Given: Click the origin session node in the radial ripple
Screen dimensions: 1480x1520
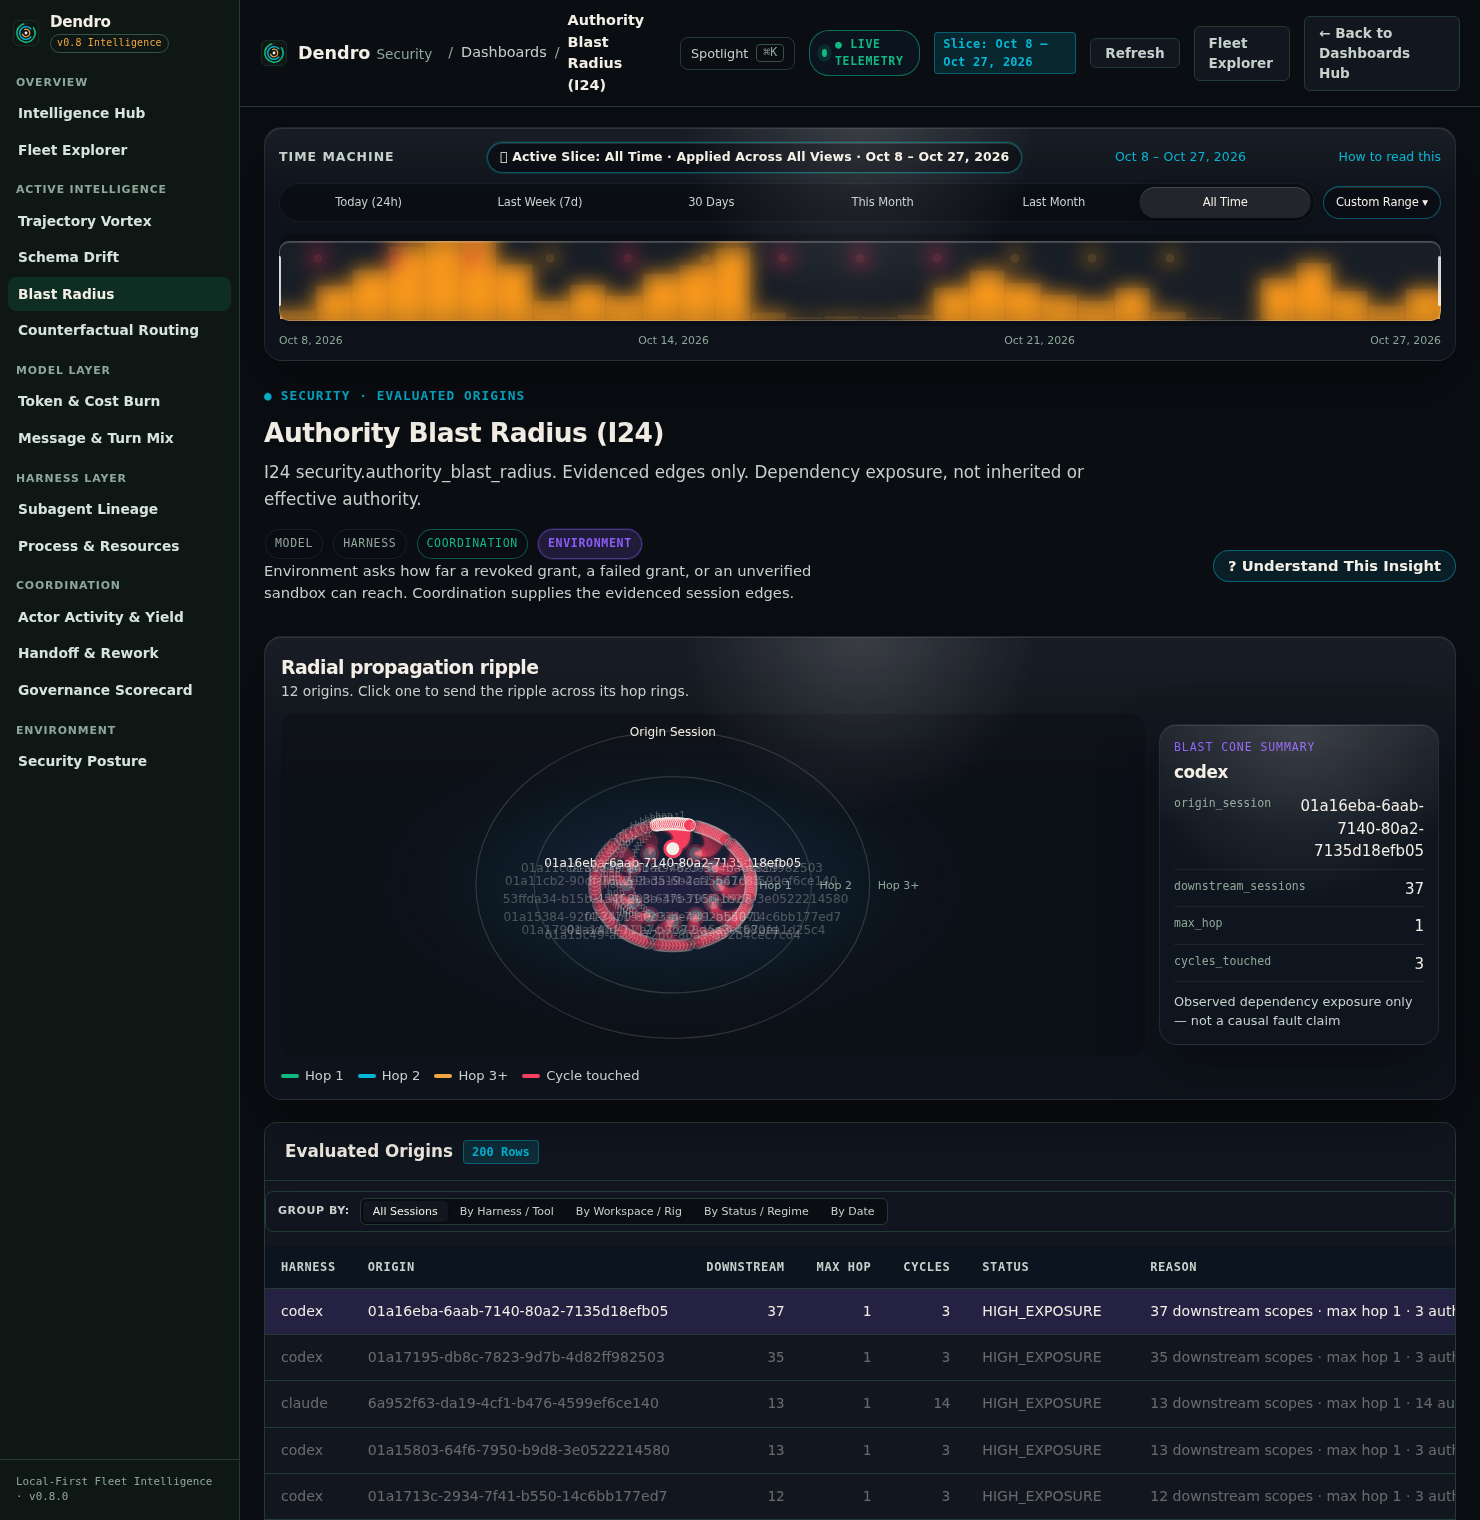Looking at the screenshot, I should coord(672,848).
